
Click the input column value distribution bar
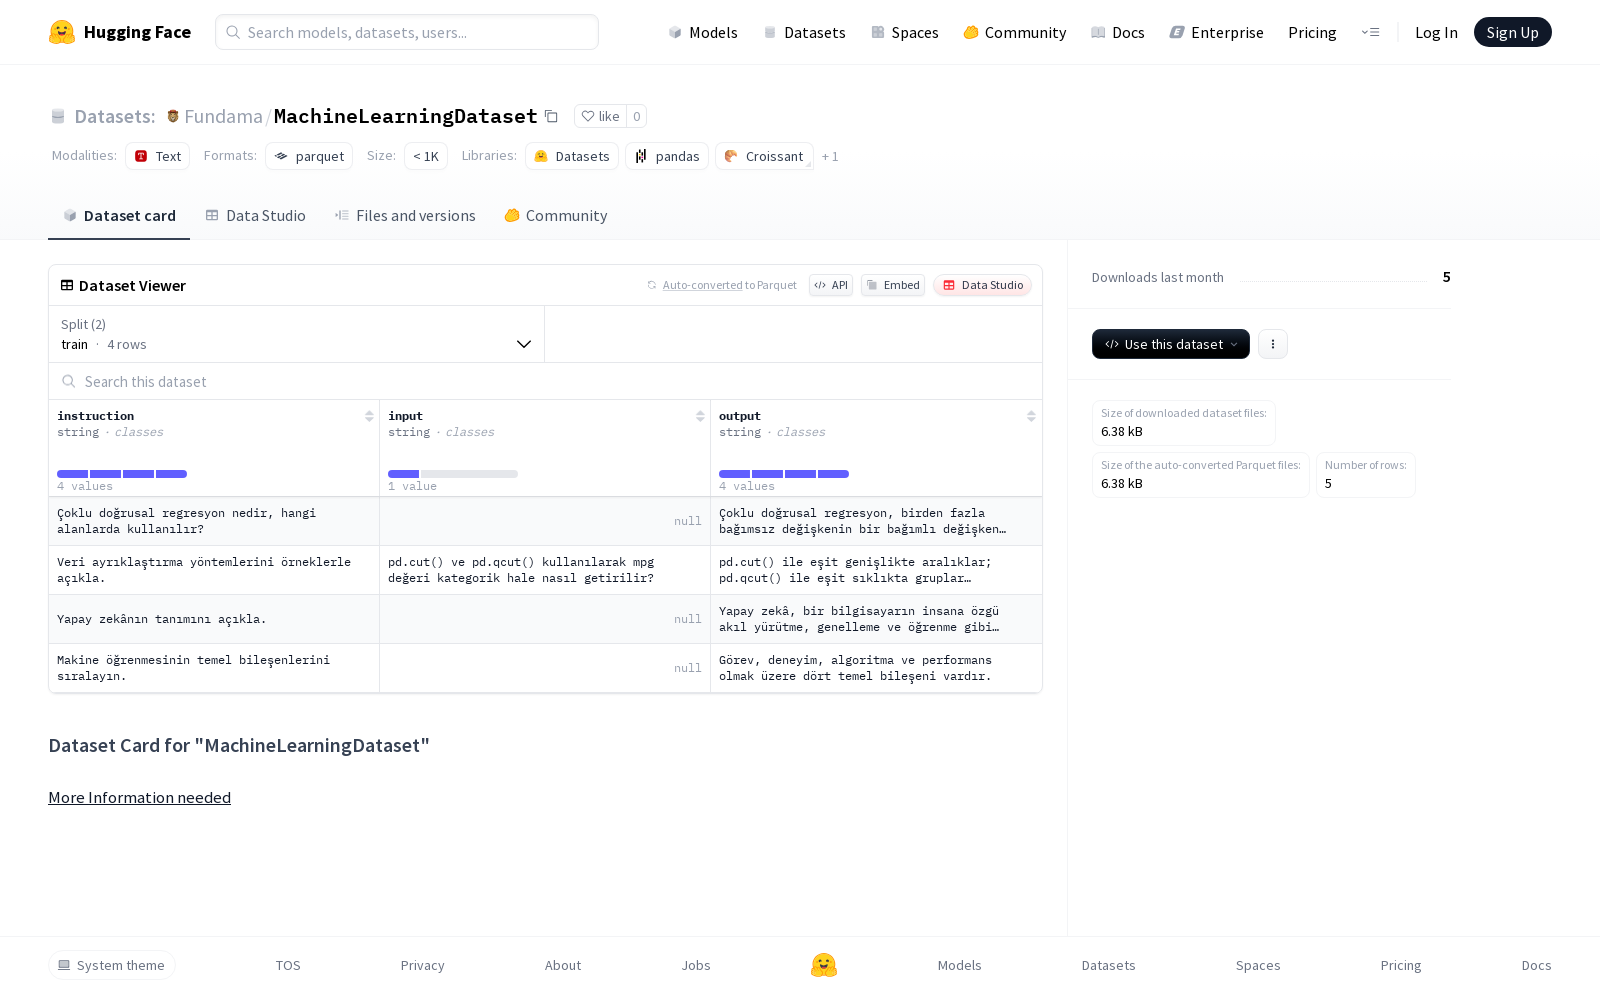coord(453,474)
